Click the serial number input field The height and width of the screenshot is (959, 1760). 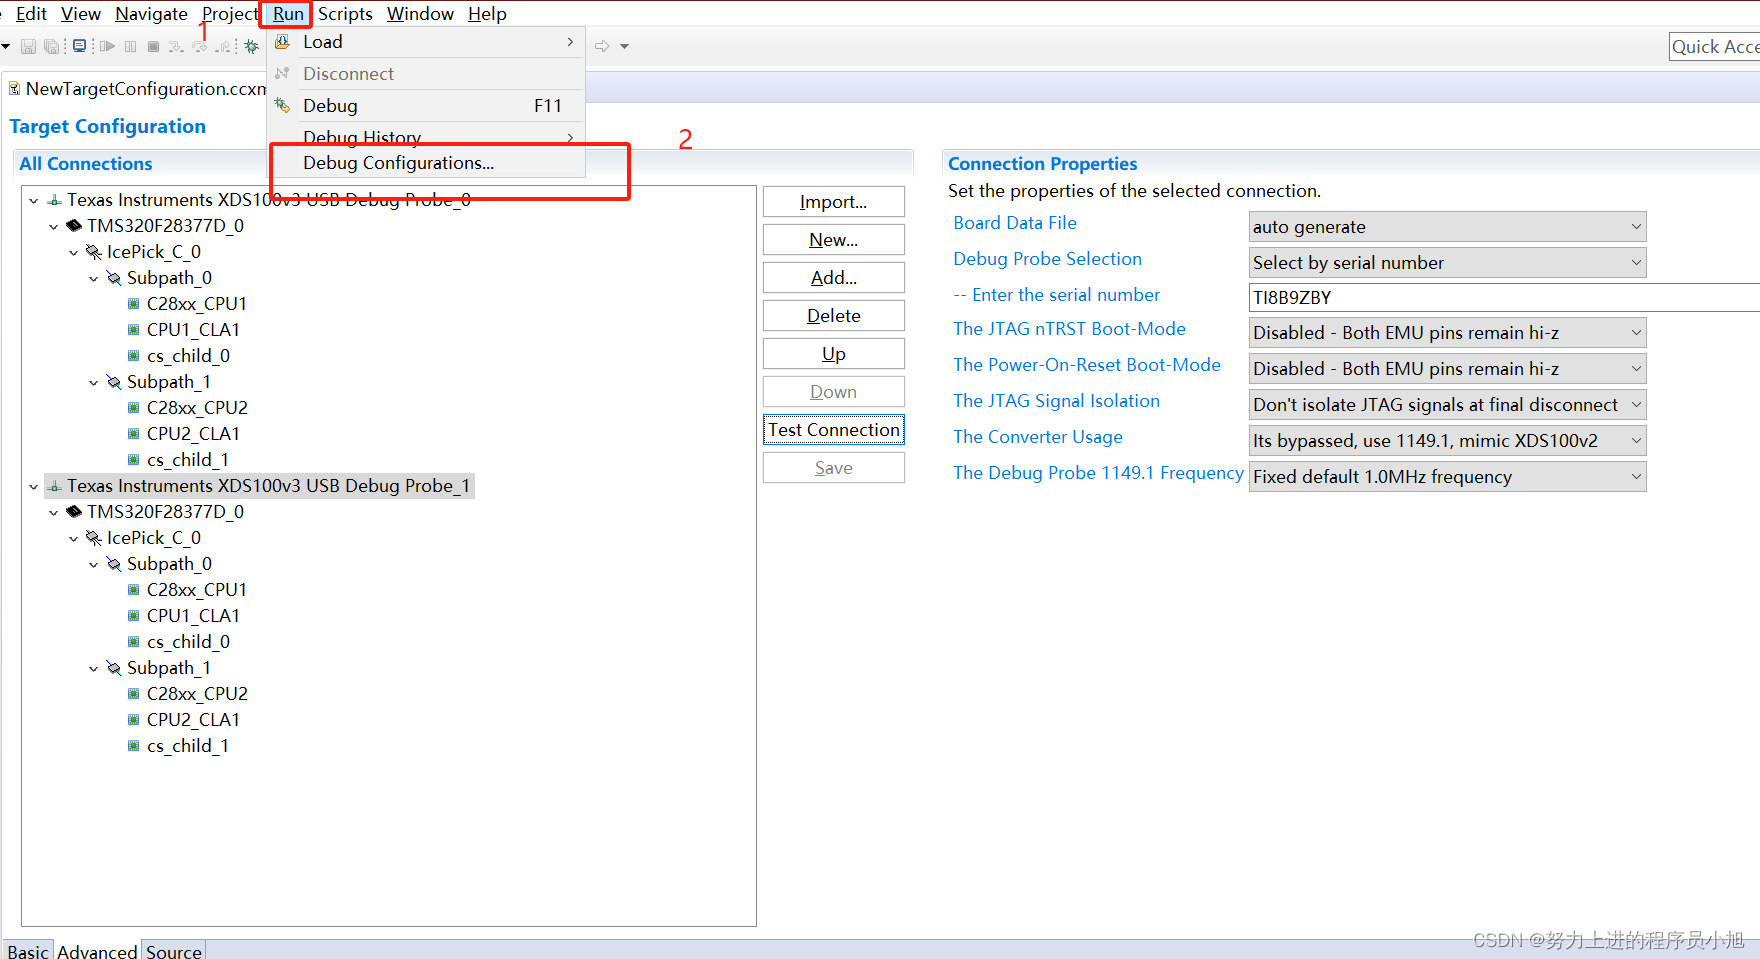[x=1504, y=298]
